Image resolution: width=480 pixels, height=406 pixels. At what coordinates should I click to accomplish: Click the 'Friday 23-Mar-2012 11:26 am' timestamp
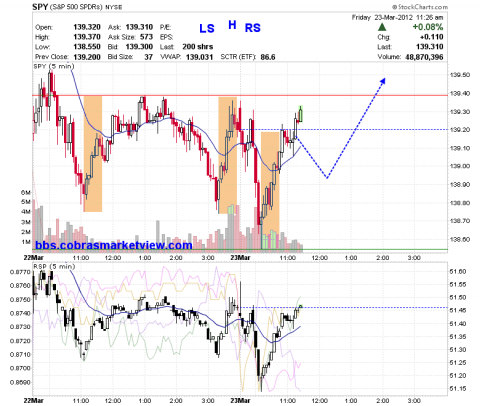pos(397,17)
